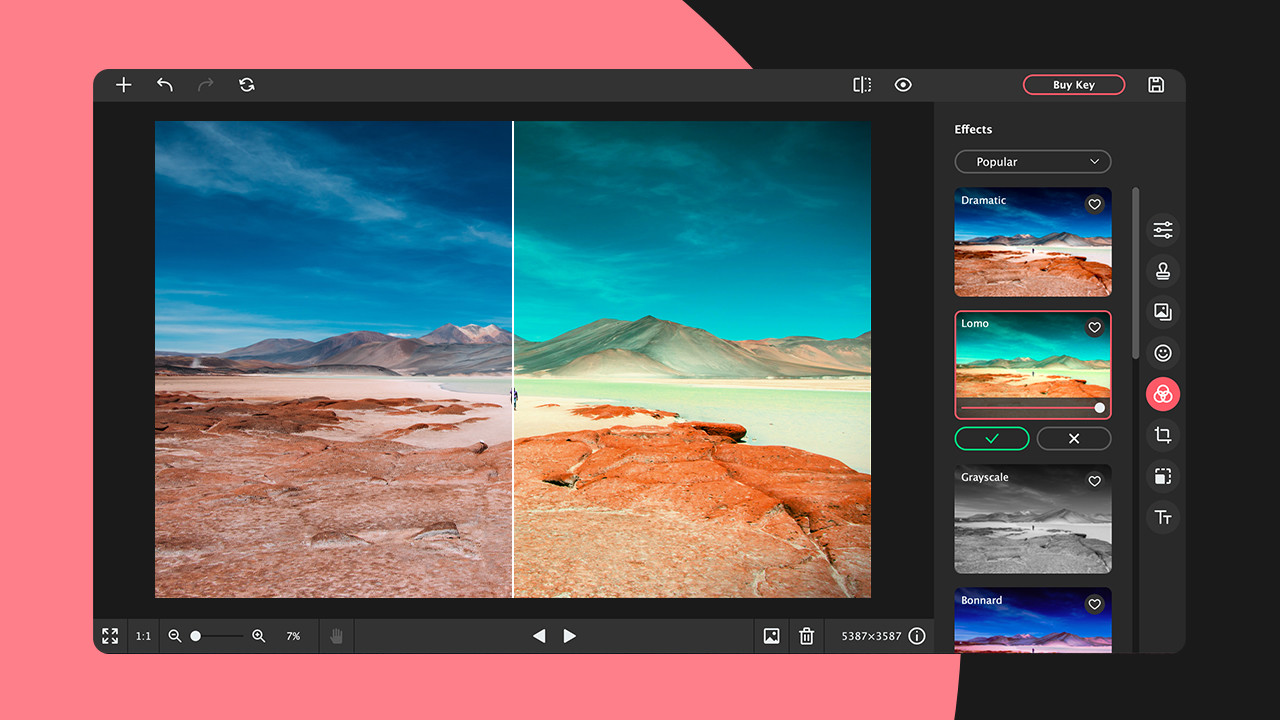Open the Stickers panel with the smiley icon

click(x=1163, y=352)
